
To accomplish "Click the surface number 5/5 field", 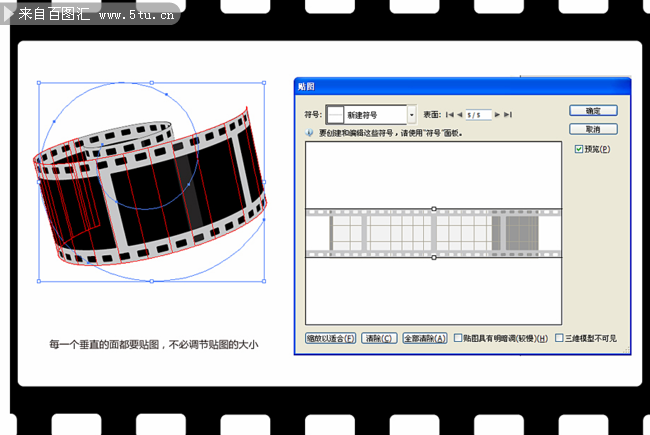I will point(477,115).
